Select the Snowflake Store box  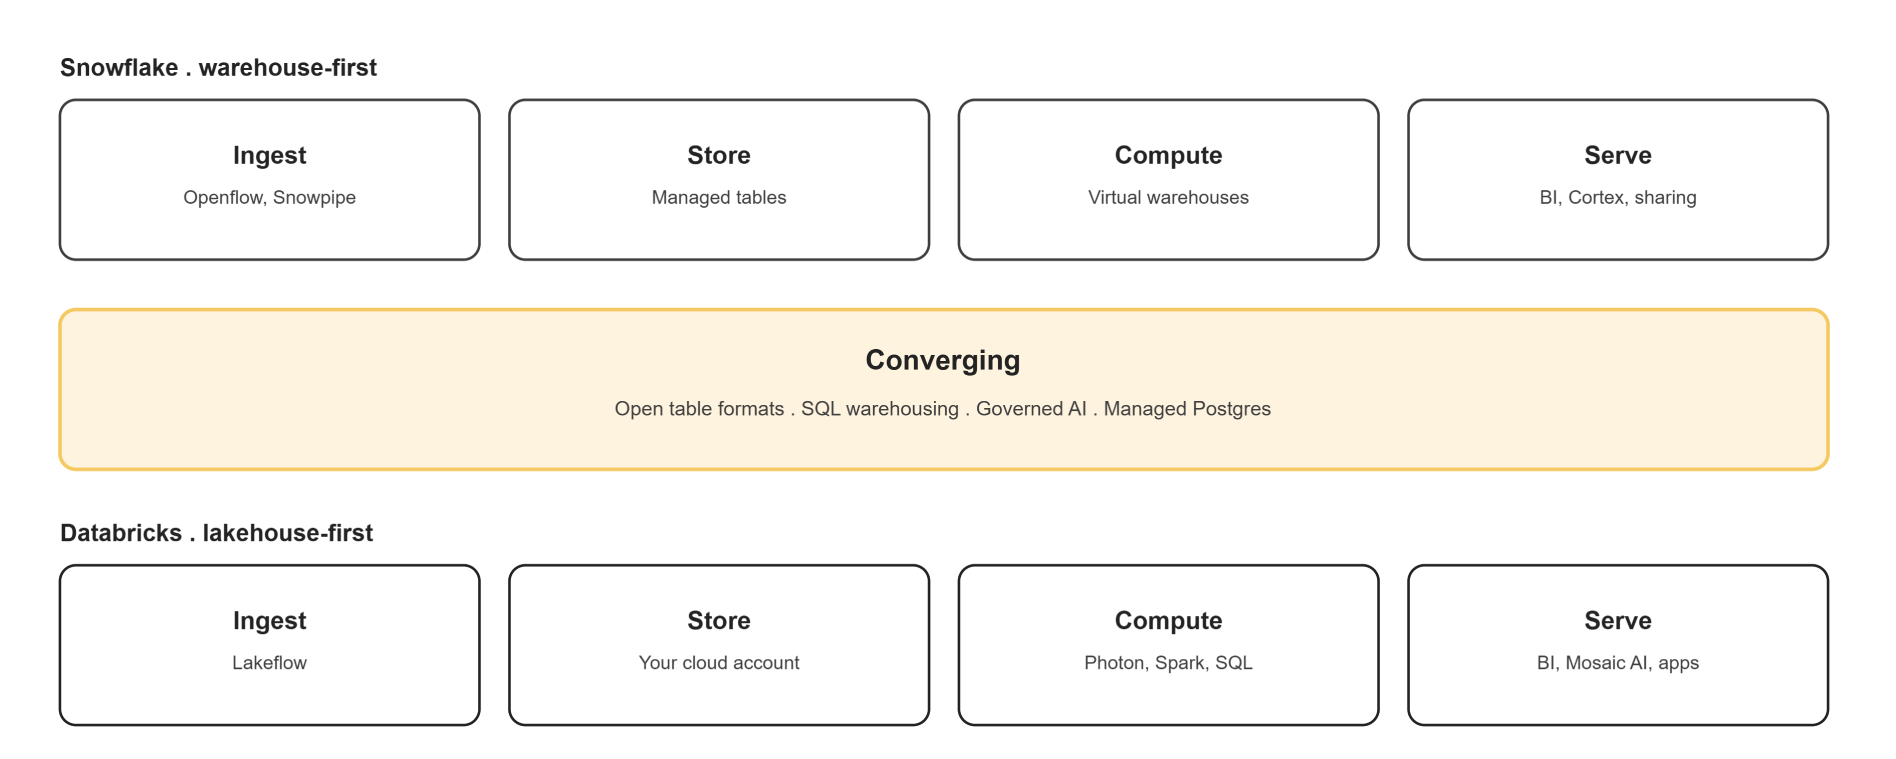tap(719, 180)
